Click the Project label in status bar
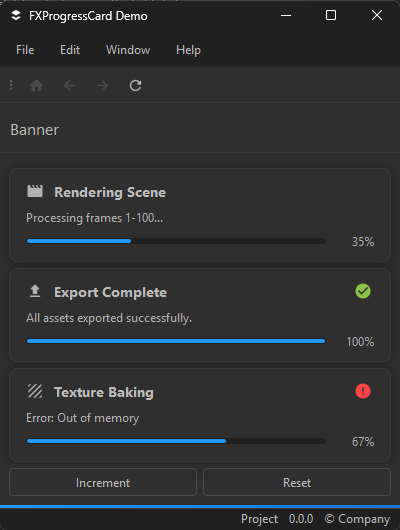Screen dimensions: 400x530 (x=259, y=519)
